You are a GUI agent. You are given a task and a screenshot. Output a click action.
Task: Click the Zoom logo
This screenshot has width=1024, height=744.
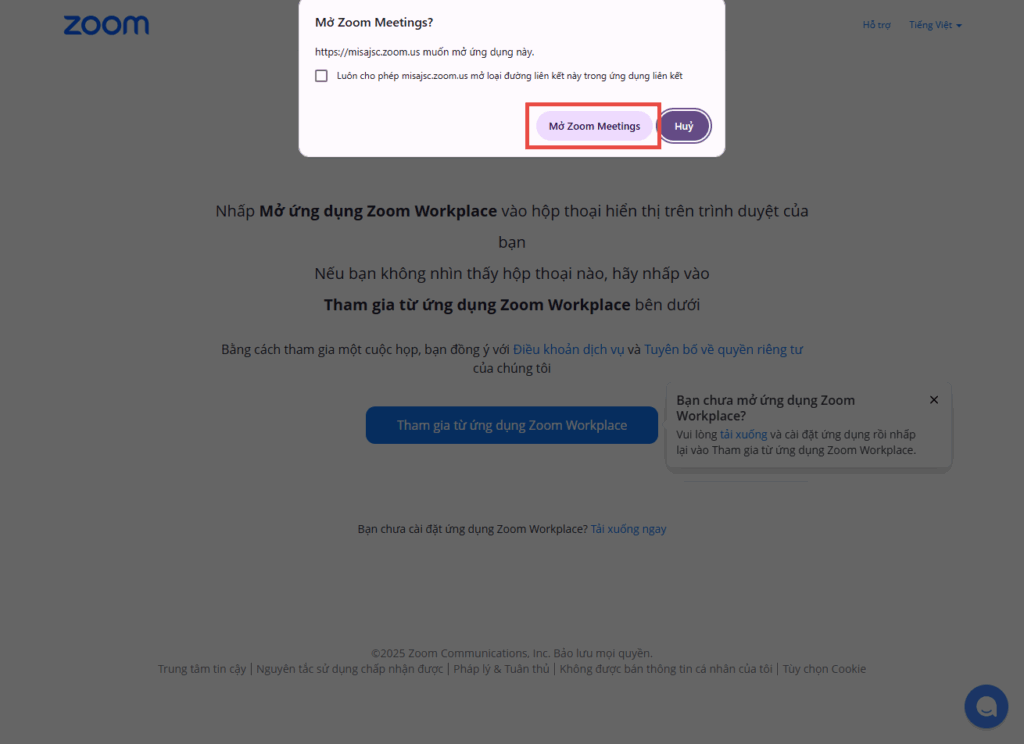pyautogui.click(x=106, y=25)
